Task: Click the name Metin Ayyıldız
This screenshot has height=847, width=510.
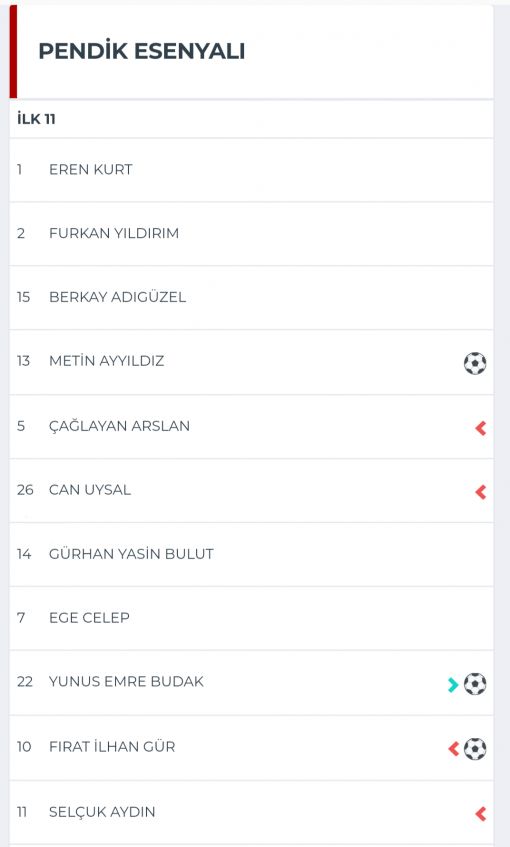Action: 106,361
